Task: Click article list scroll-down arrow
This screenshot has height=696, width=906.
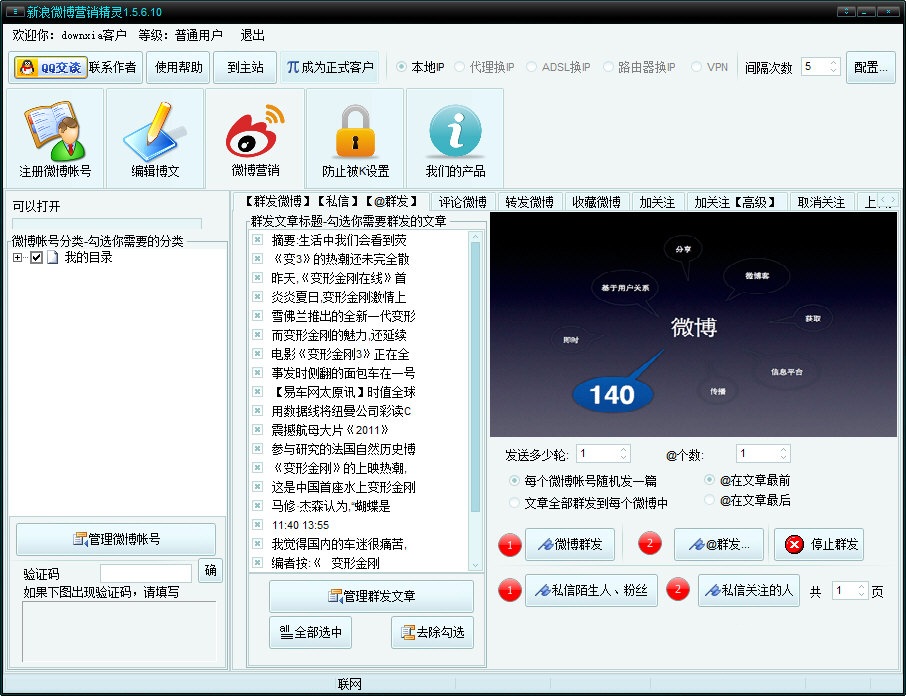Action: [476, 565]
